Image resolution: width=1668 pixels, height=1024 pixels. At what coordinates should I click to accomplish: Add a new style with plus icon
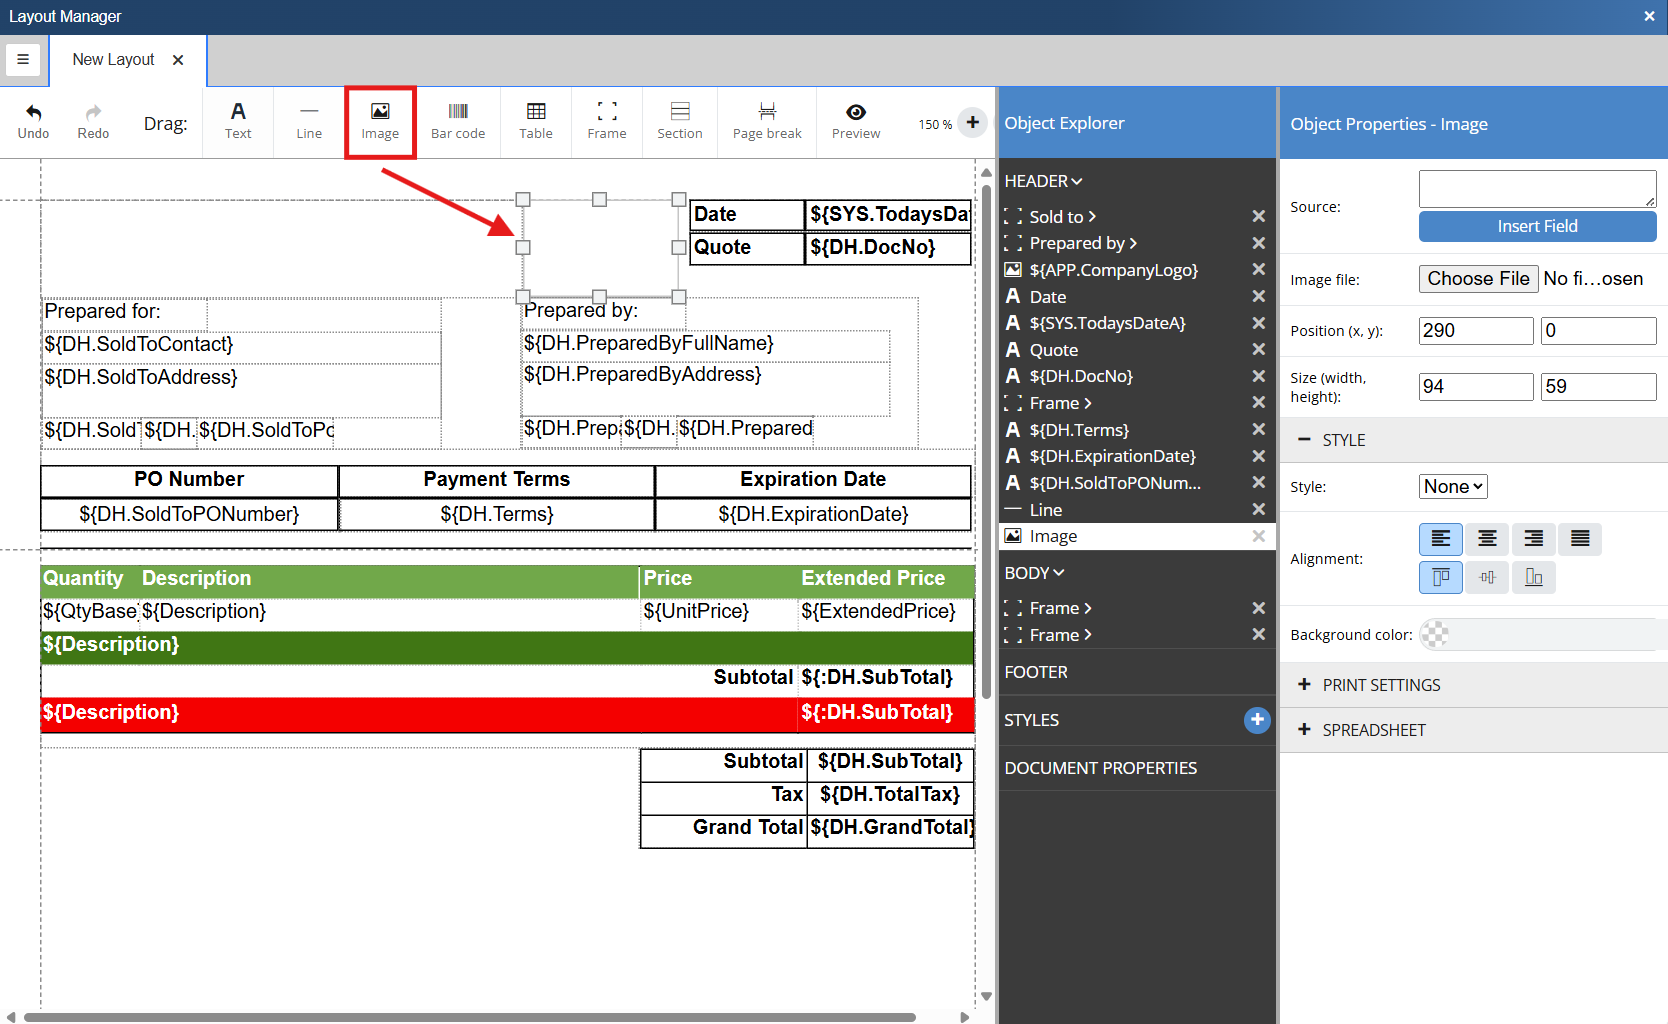pos(1257,720)
